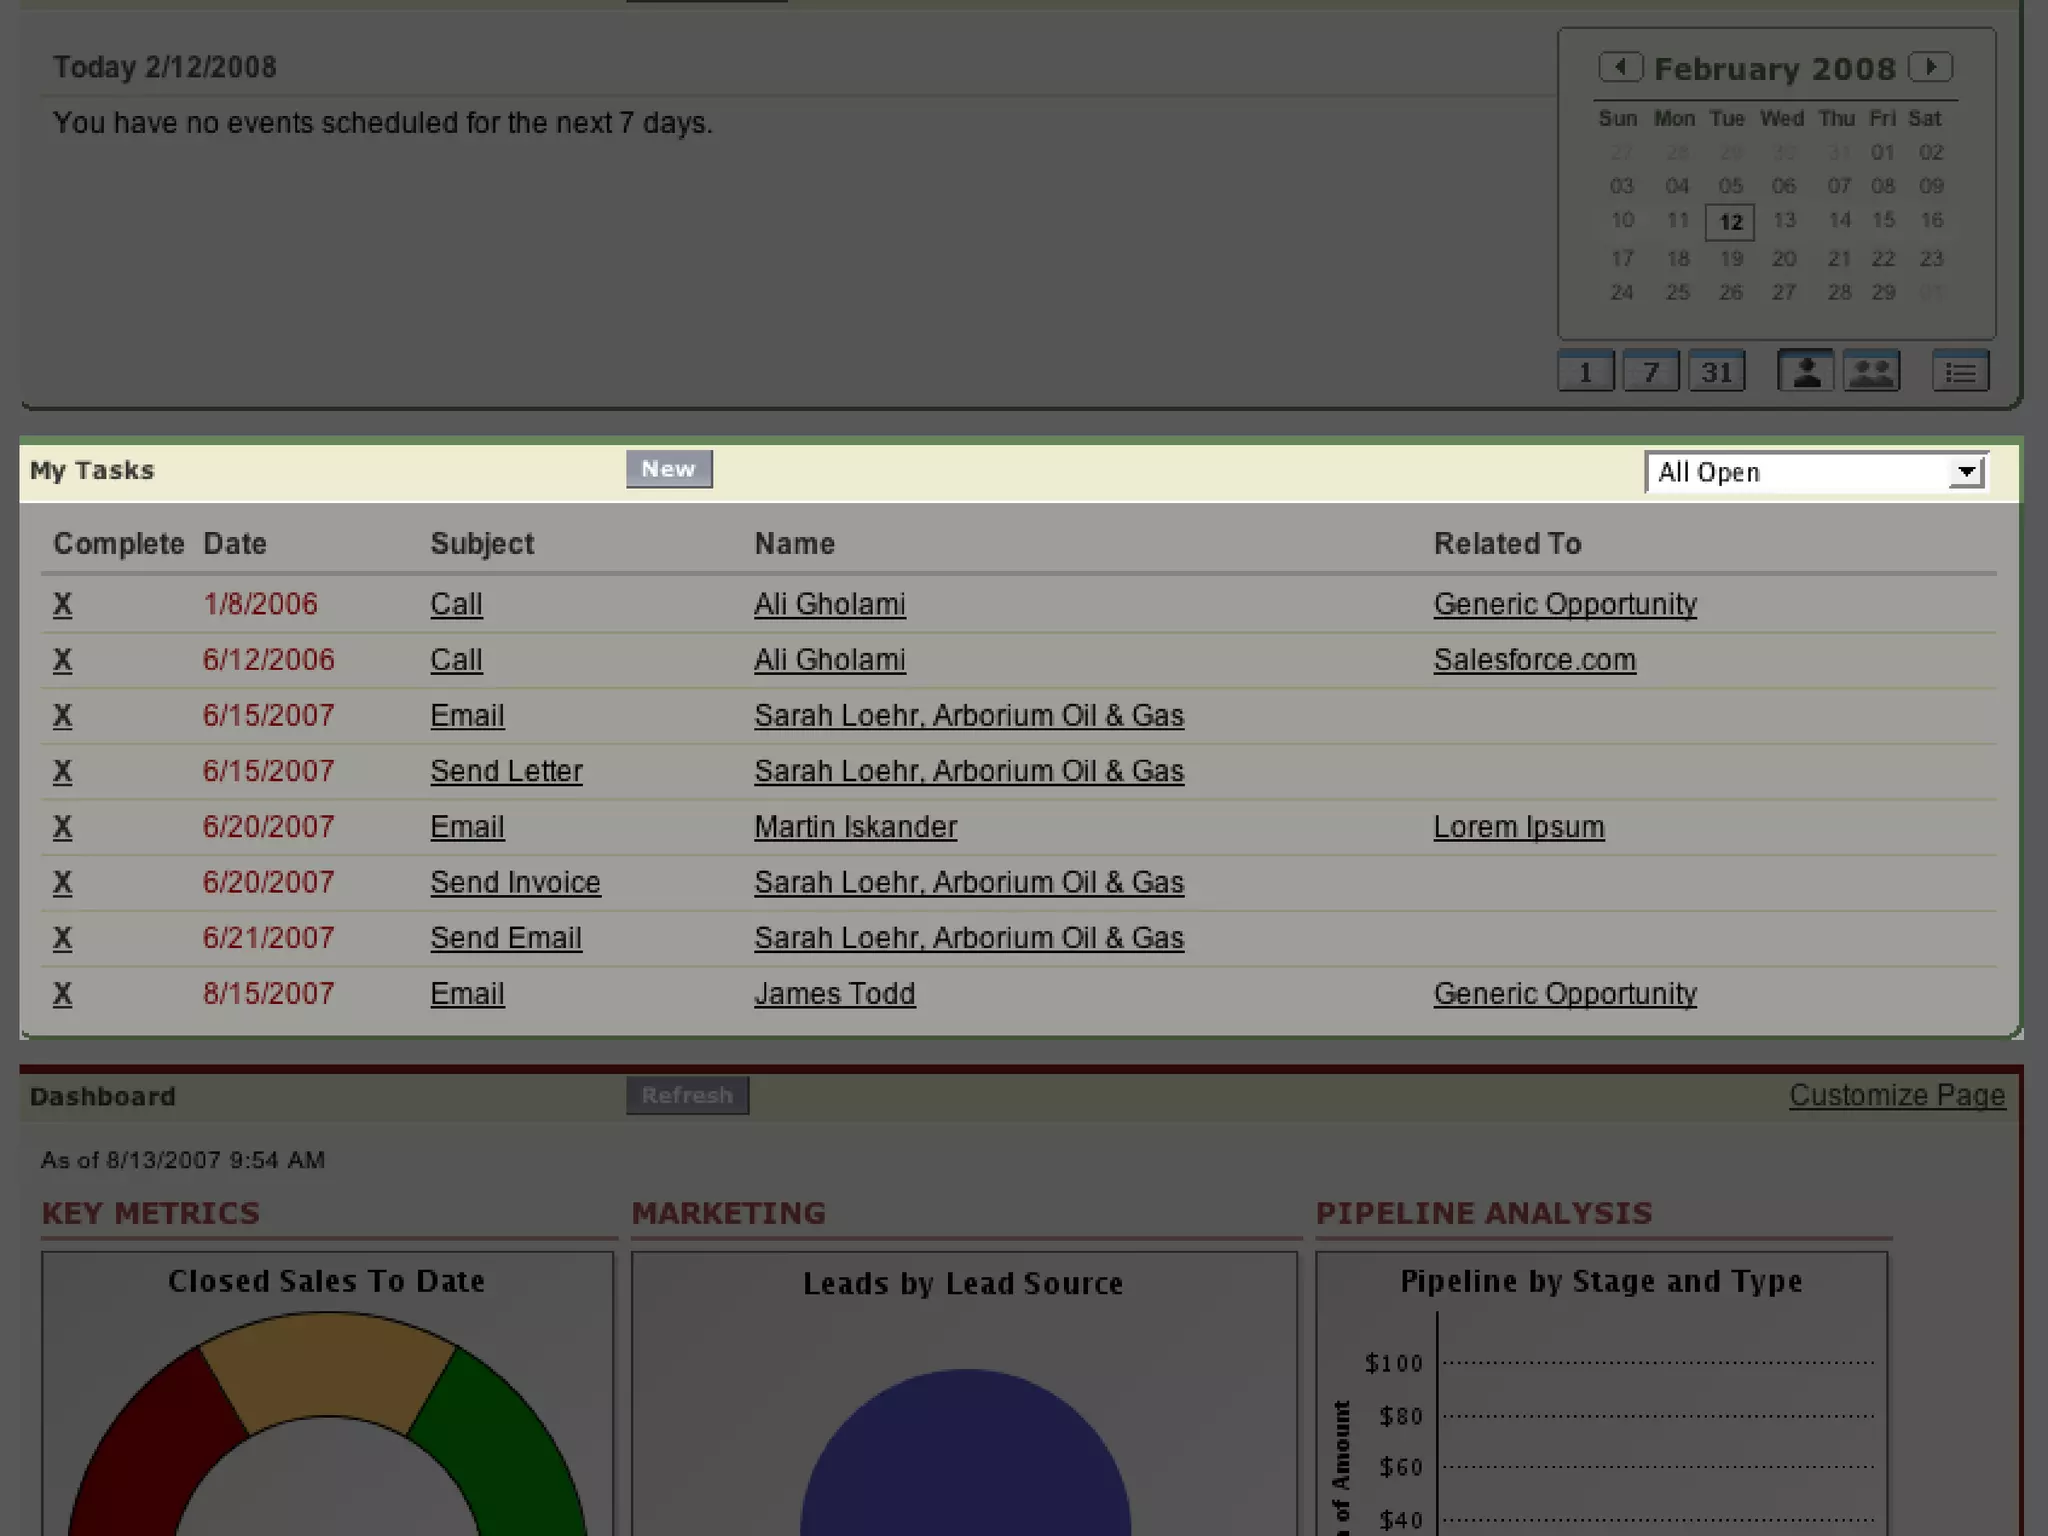
Task: Open the month view calendar icon
Action: tap(1717, 372)
